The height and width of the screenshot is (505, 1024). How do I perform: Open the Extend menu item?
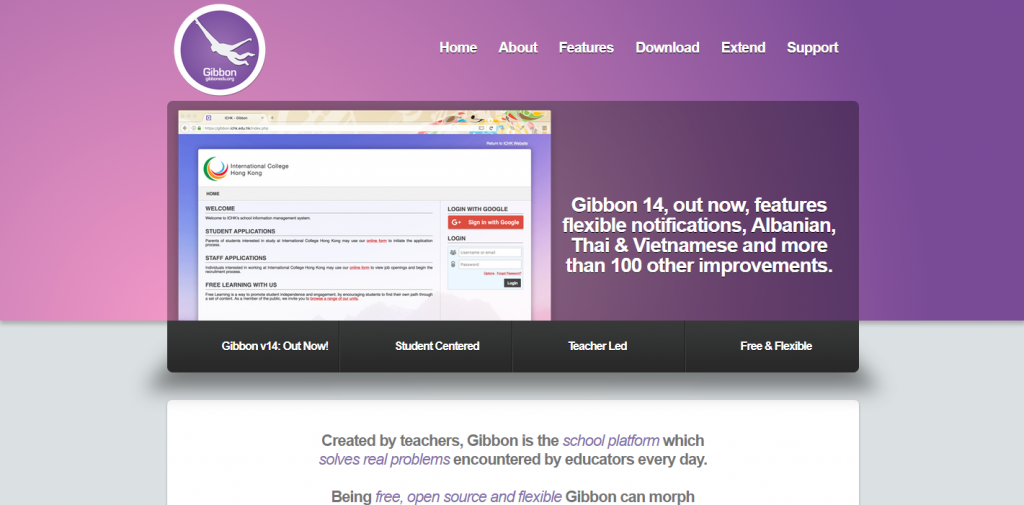pyautogui.click(x=743, y=47)
